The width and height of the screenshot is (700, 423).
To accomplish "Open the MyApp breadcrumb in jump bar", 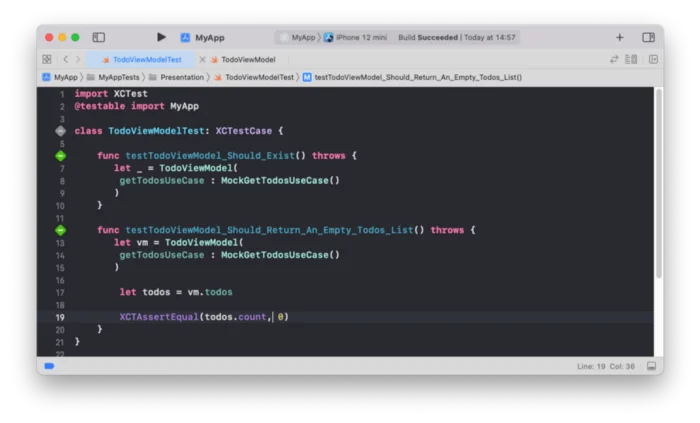I will click(x=60, y=77).
